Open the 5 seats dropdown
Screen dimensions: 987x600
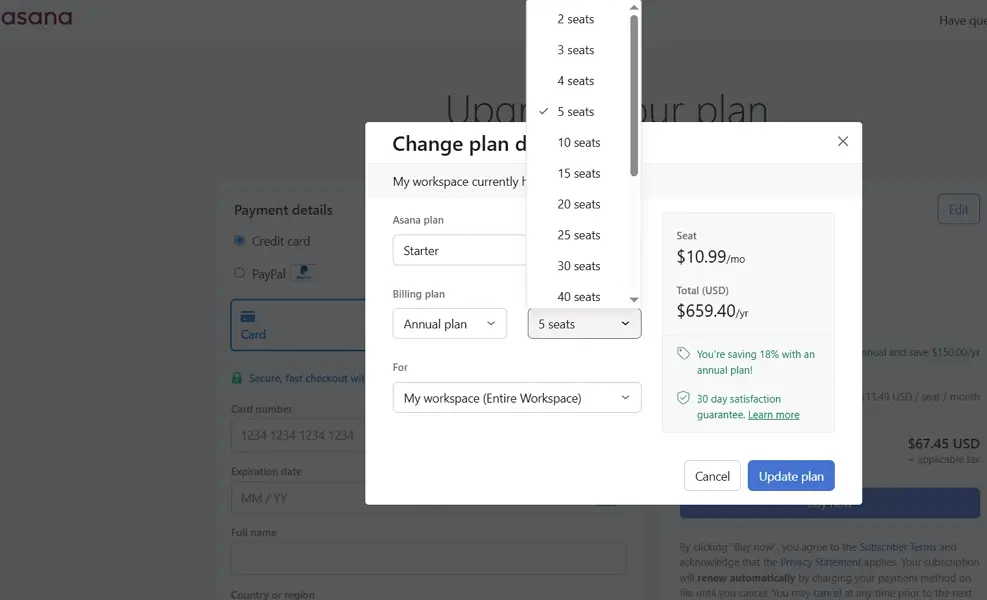(x=584, y=324)
